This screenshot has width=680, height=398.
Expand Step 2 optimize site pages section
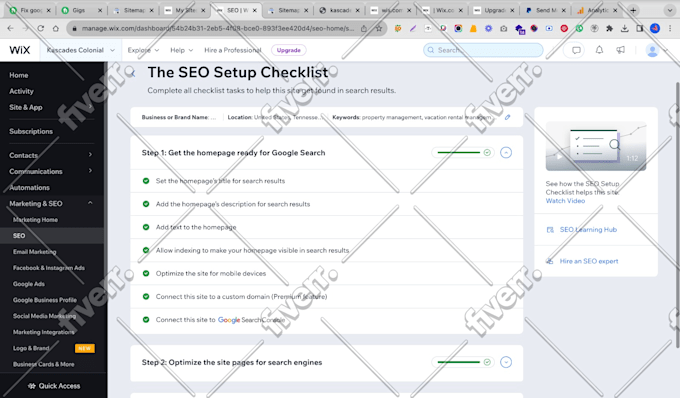click(x=506, y=362)
